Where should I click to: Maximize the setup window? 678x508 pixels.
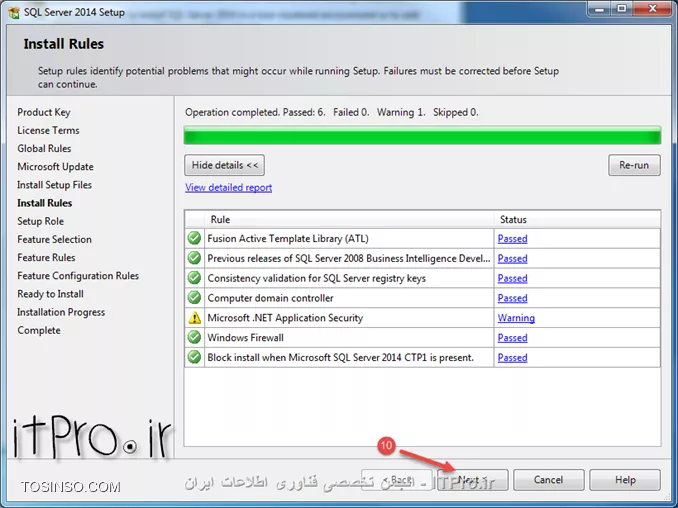[x=622, y=9]
